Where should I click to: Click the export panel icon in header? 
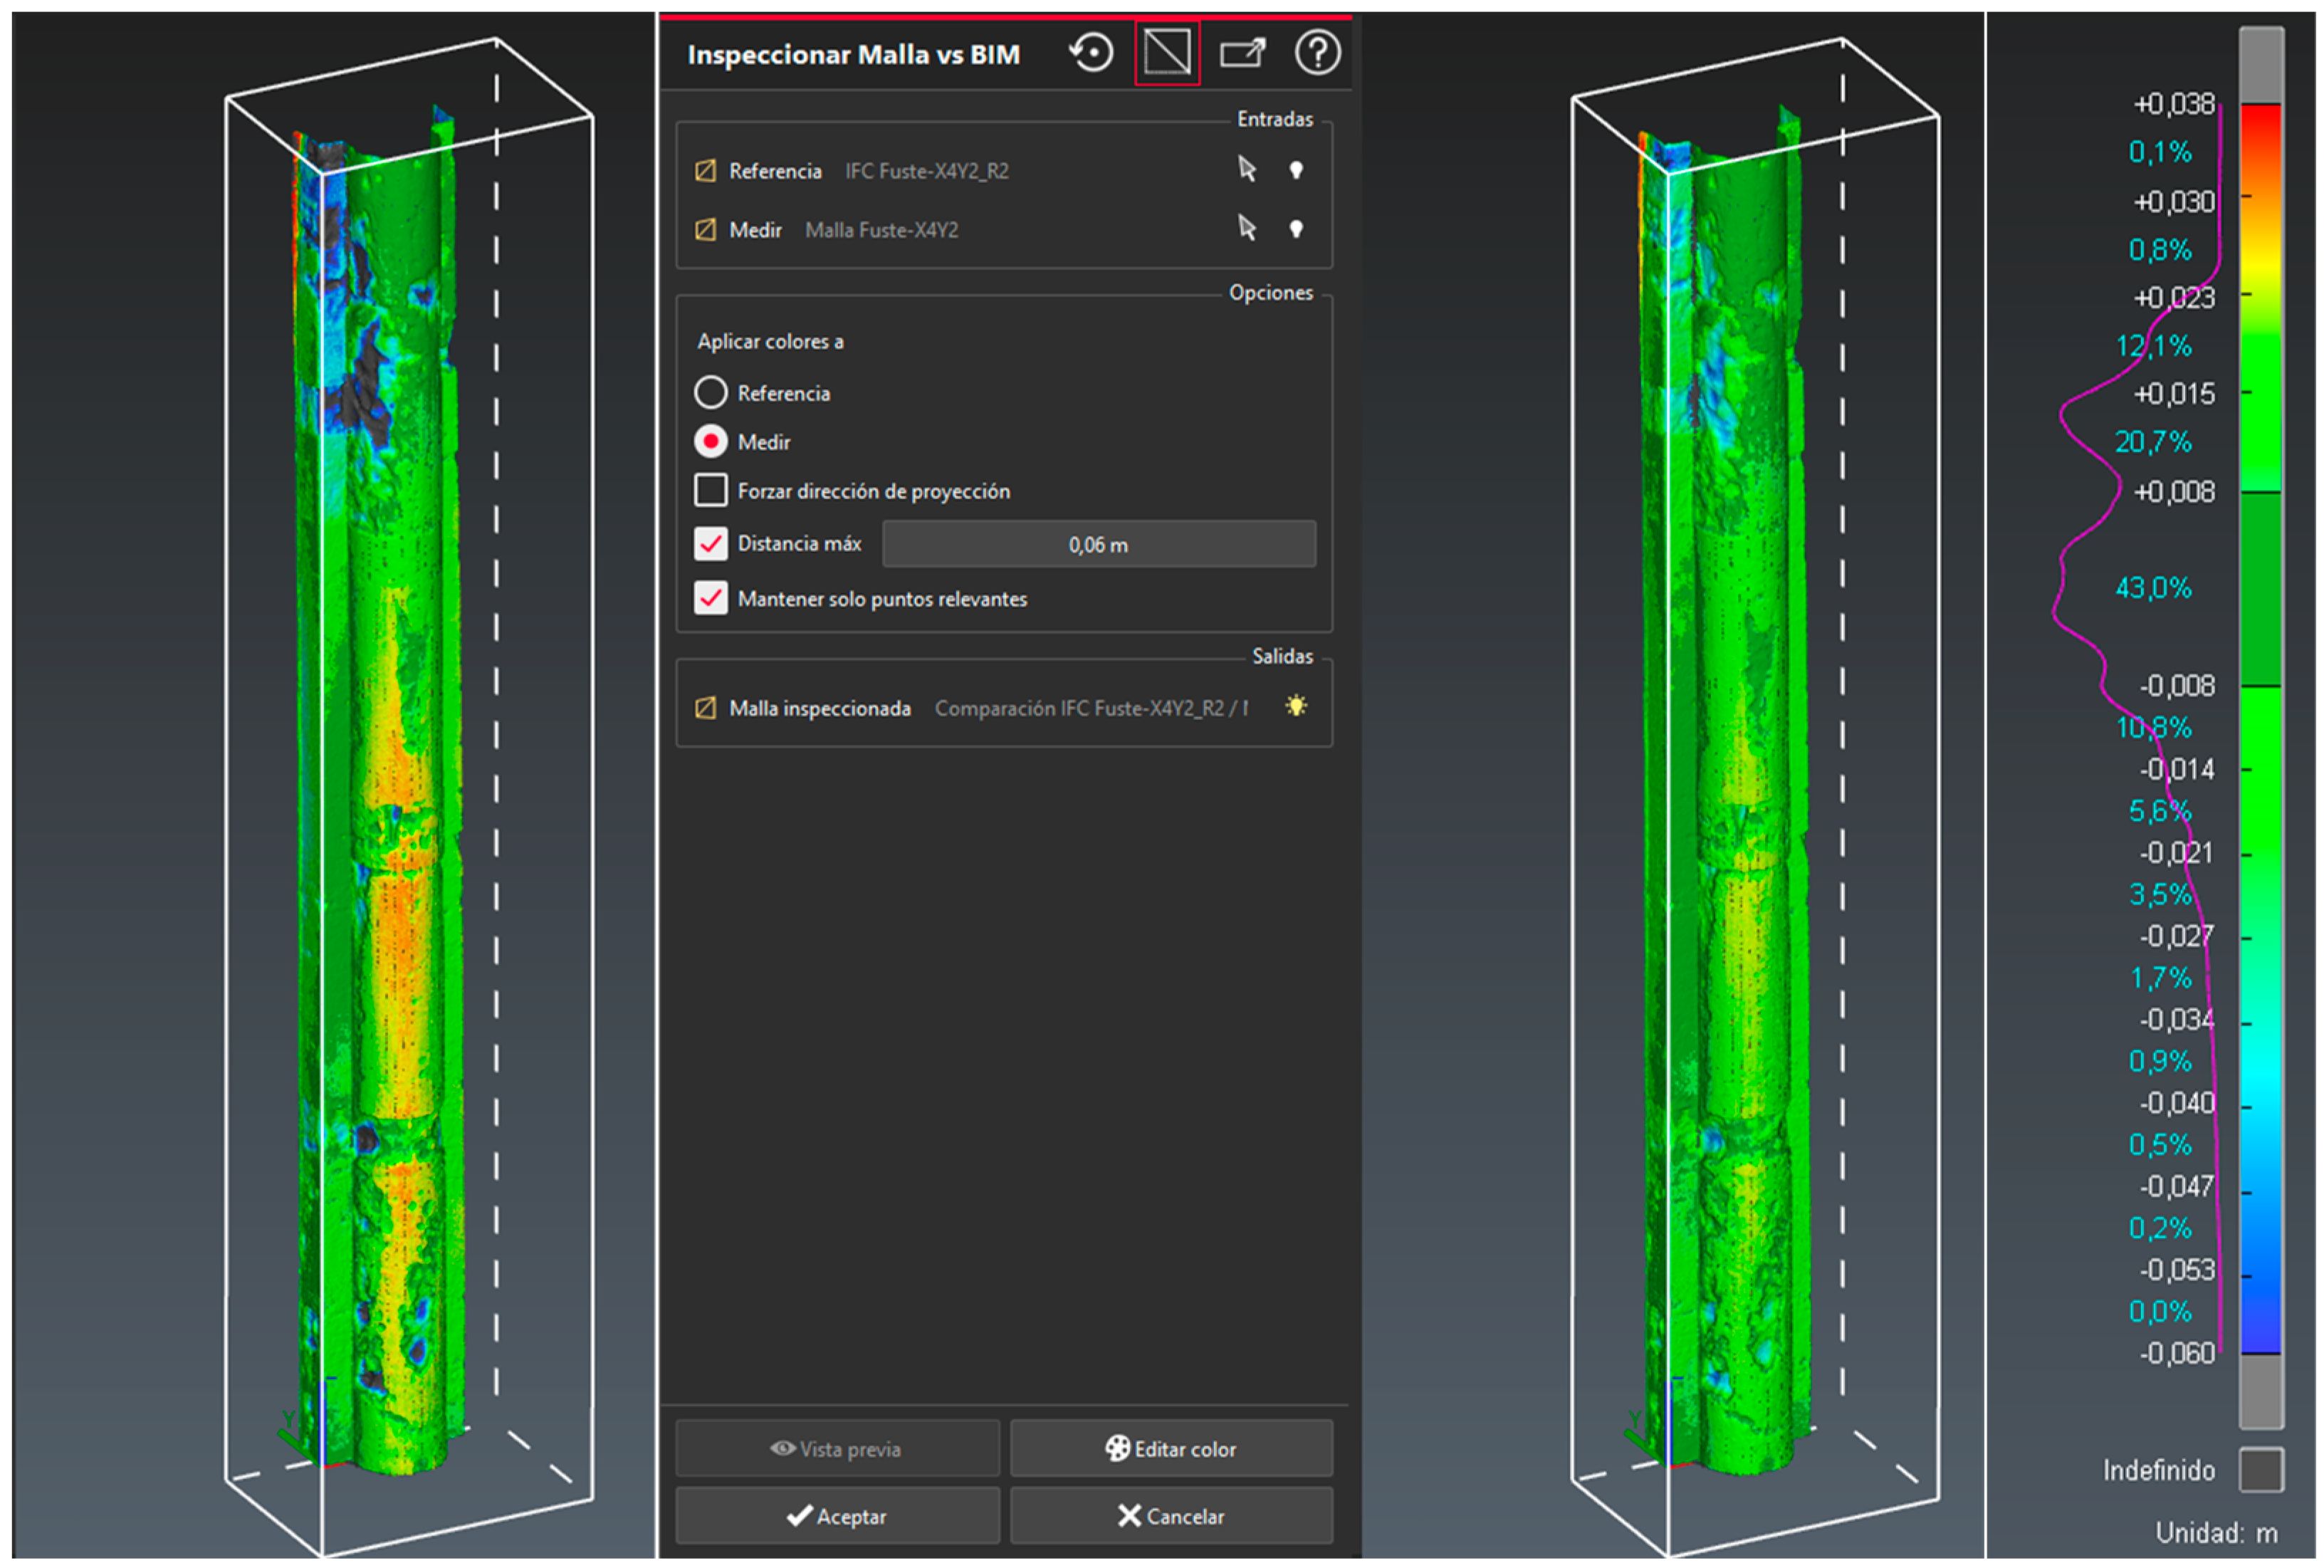pos(1242,53)
